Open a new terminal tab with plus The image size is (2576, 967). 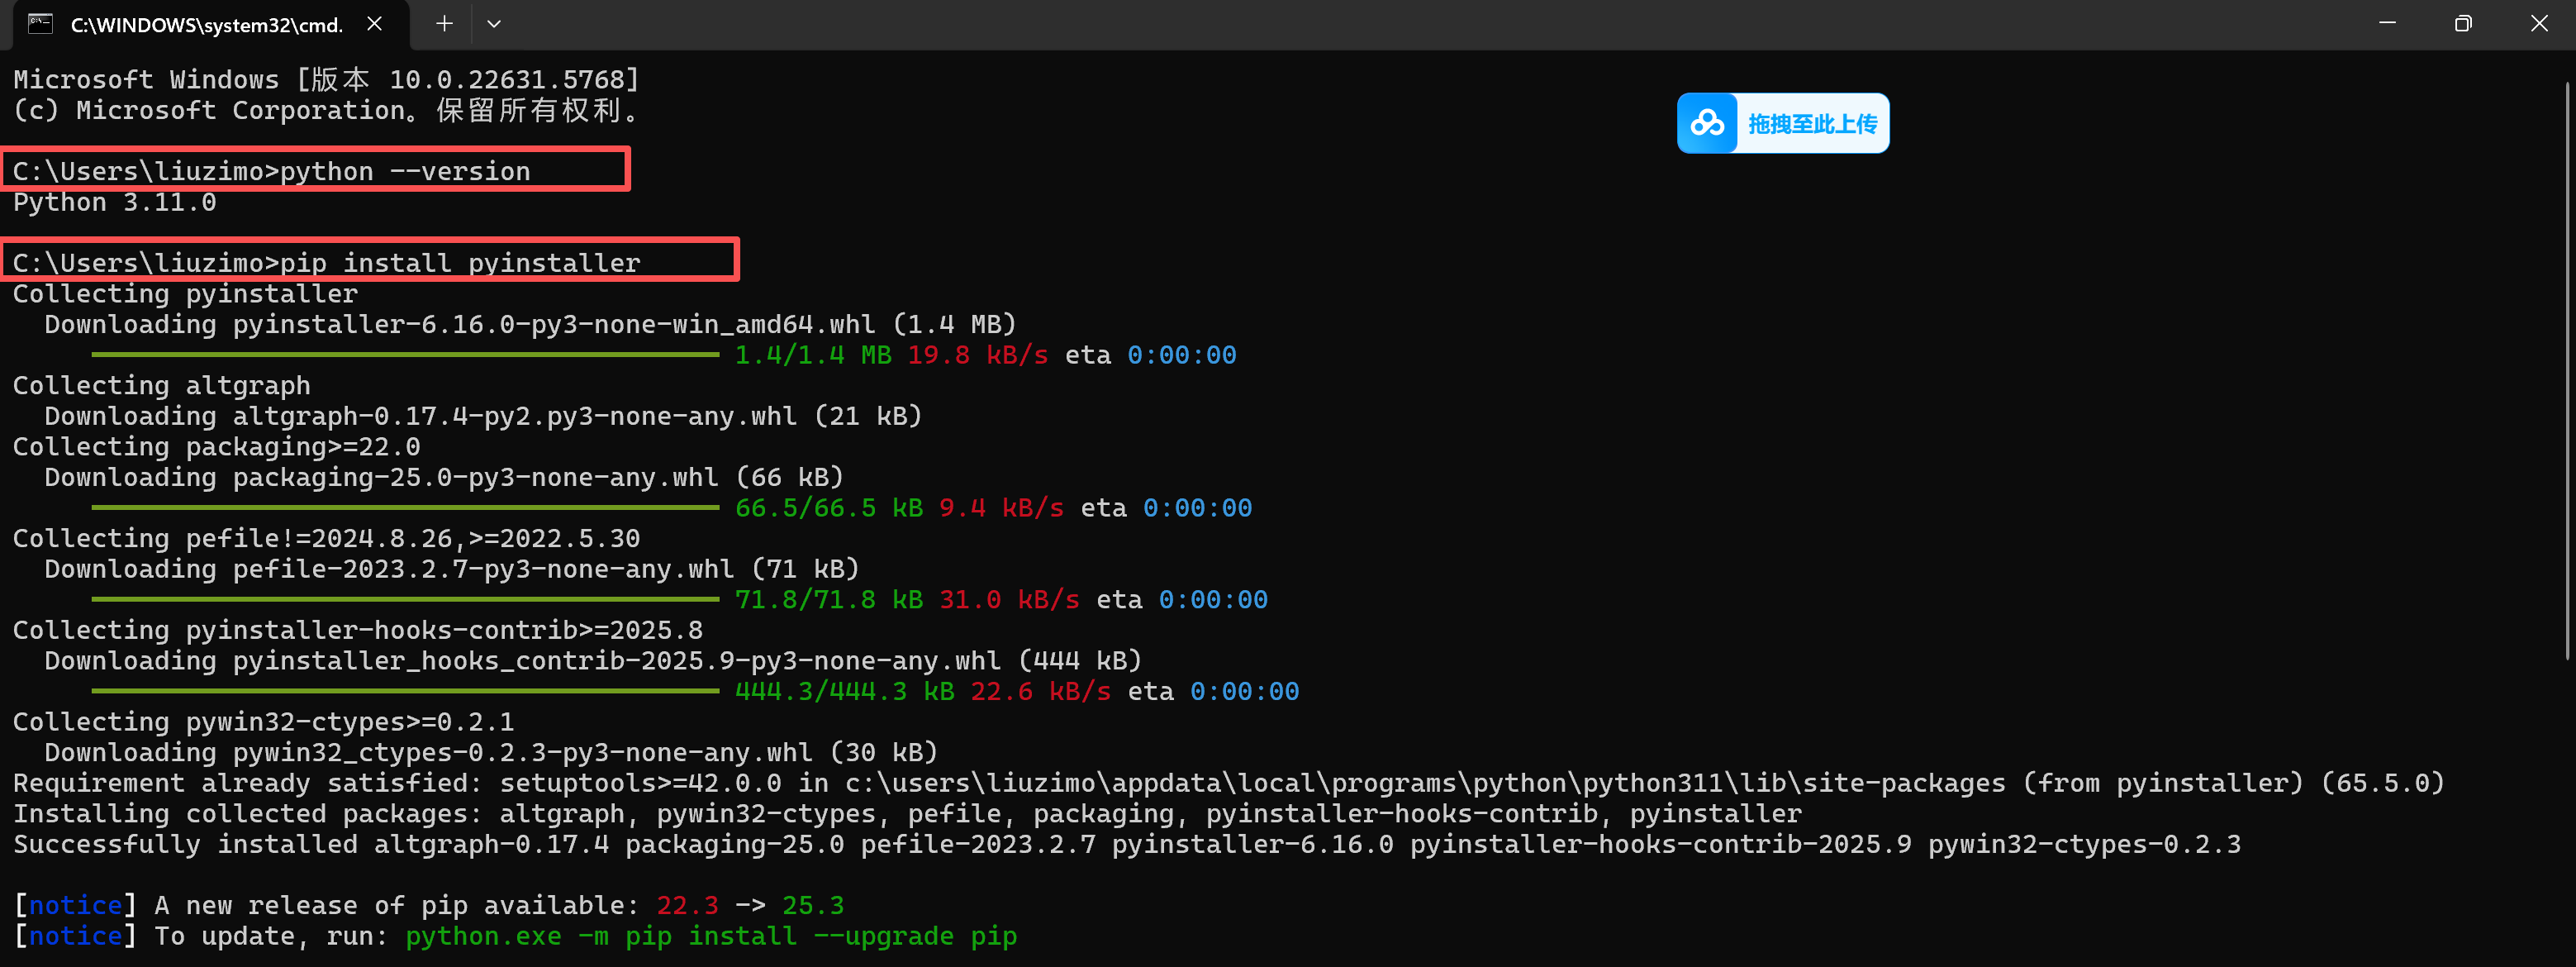(x=444, y=24)
